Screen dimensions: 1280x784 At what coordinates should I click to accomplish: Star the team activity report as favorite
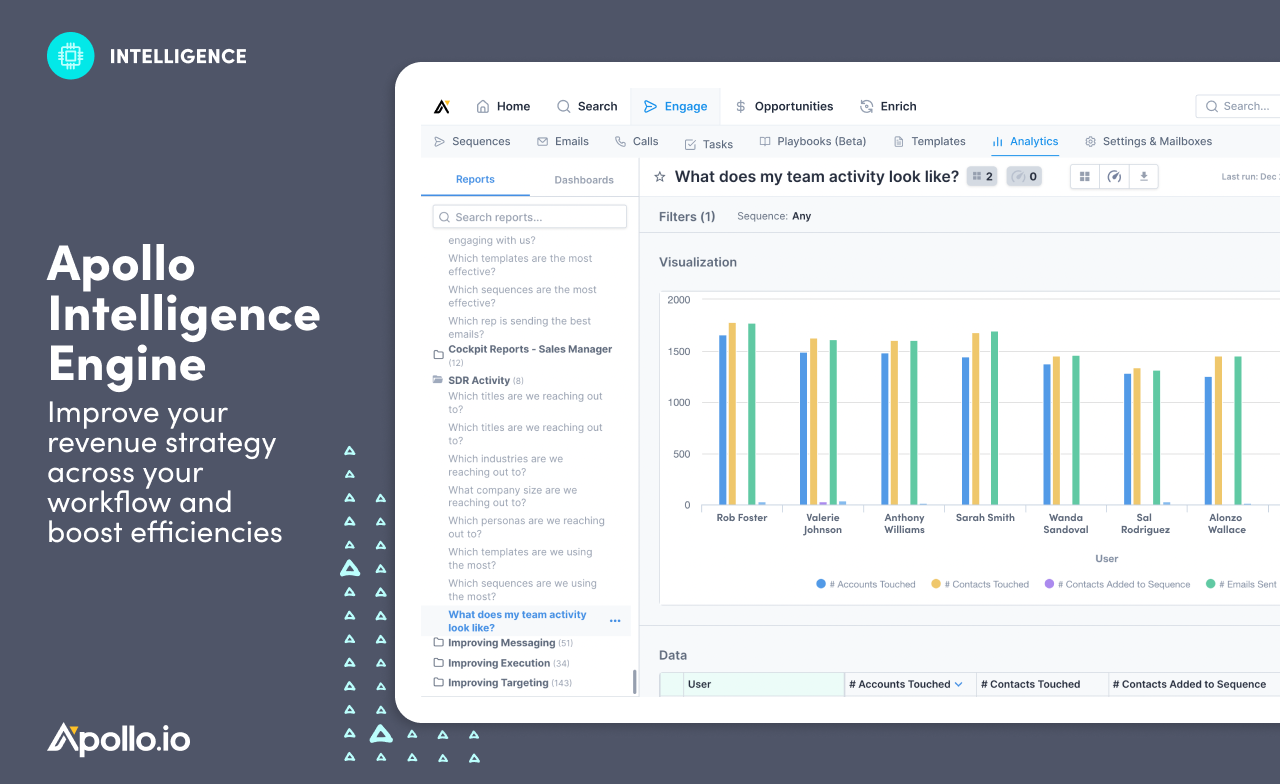pyautogui.click(x=660, y=177)
